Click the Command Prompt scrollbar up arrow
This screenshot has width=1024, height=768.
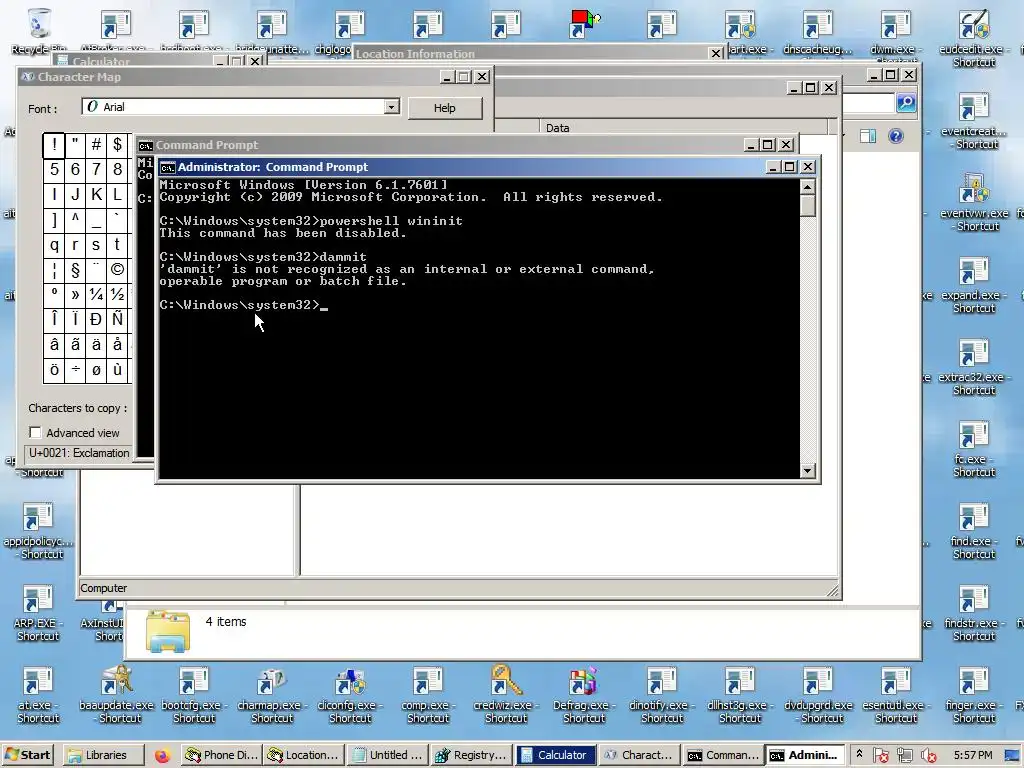tap(808, 187)
